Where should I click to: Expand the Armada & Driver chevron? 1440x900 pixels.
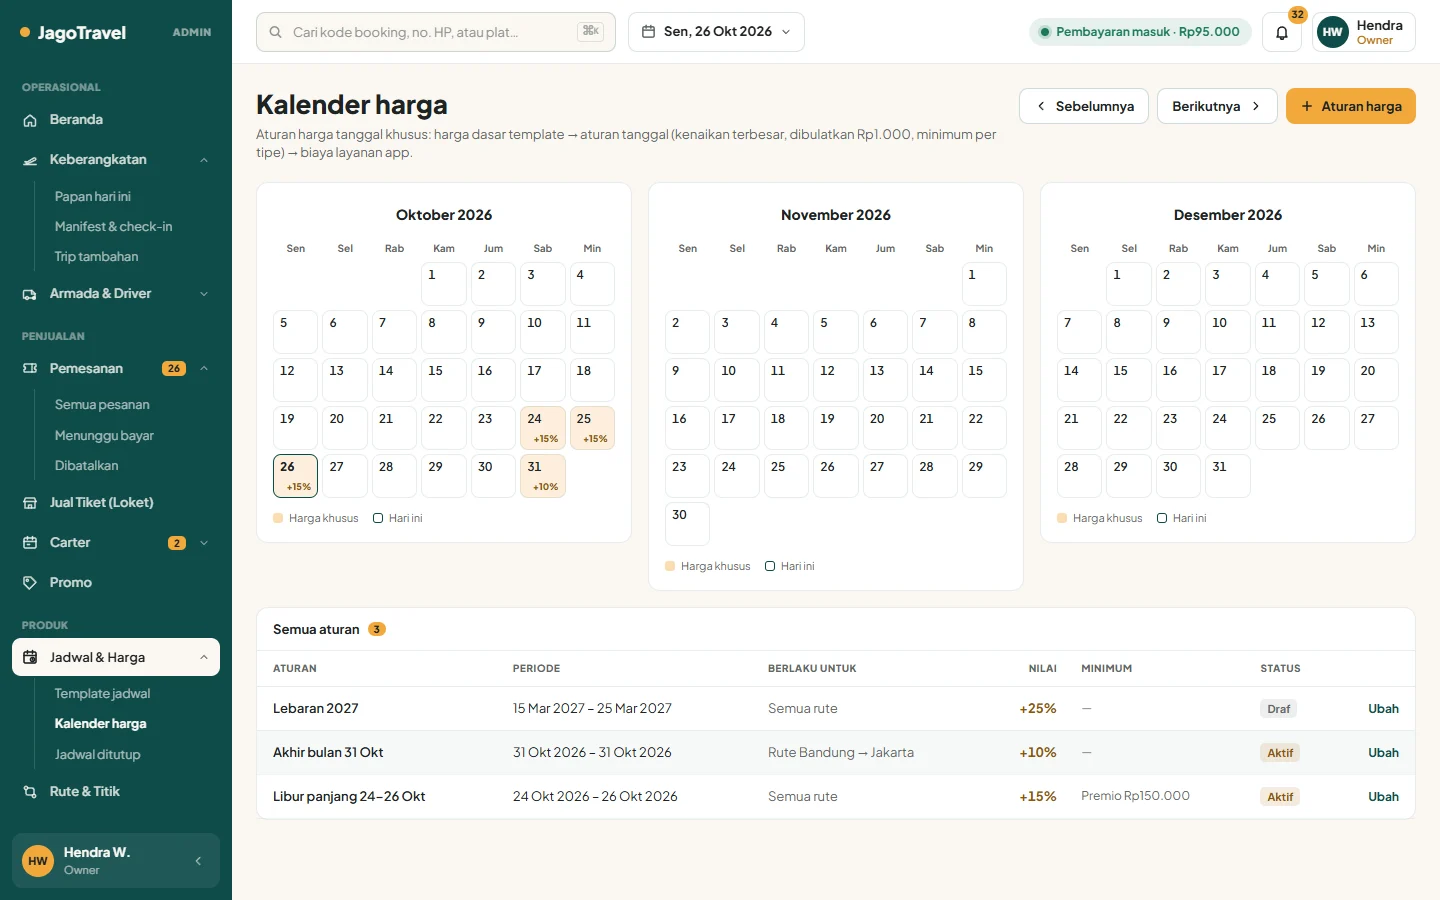204,294
